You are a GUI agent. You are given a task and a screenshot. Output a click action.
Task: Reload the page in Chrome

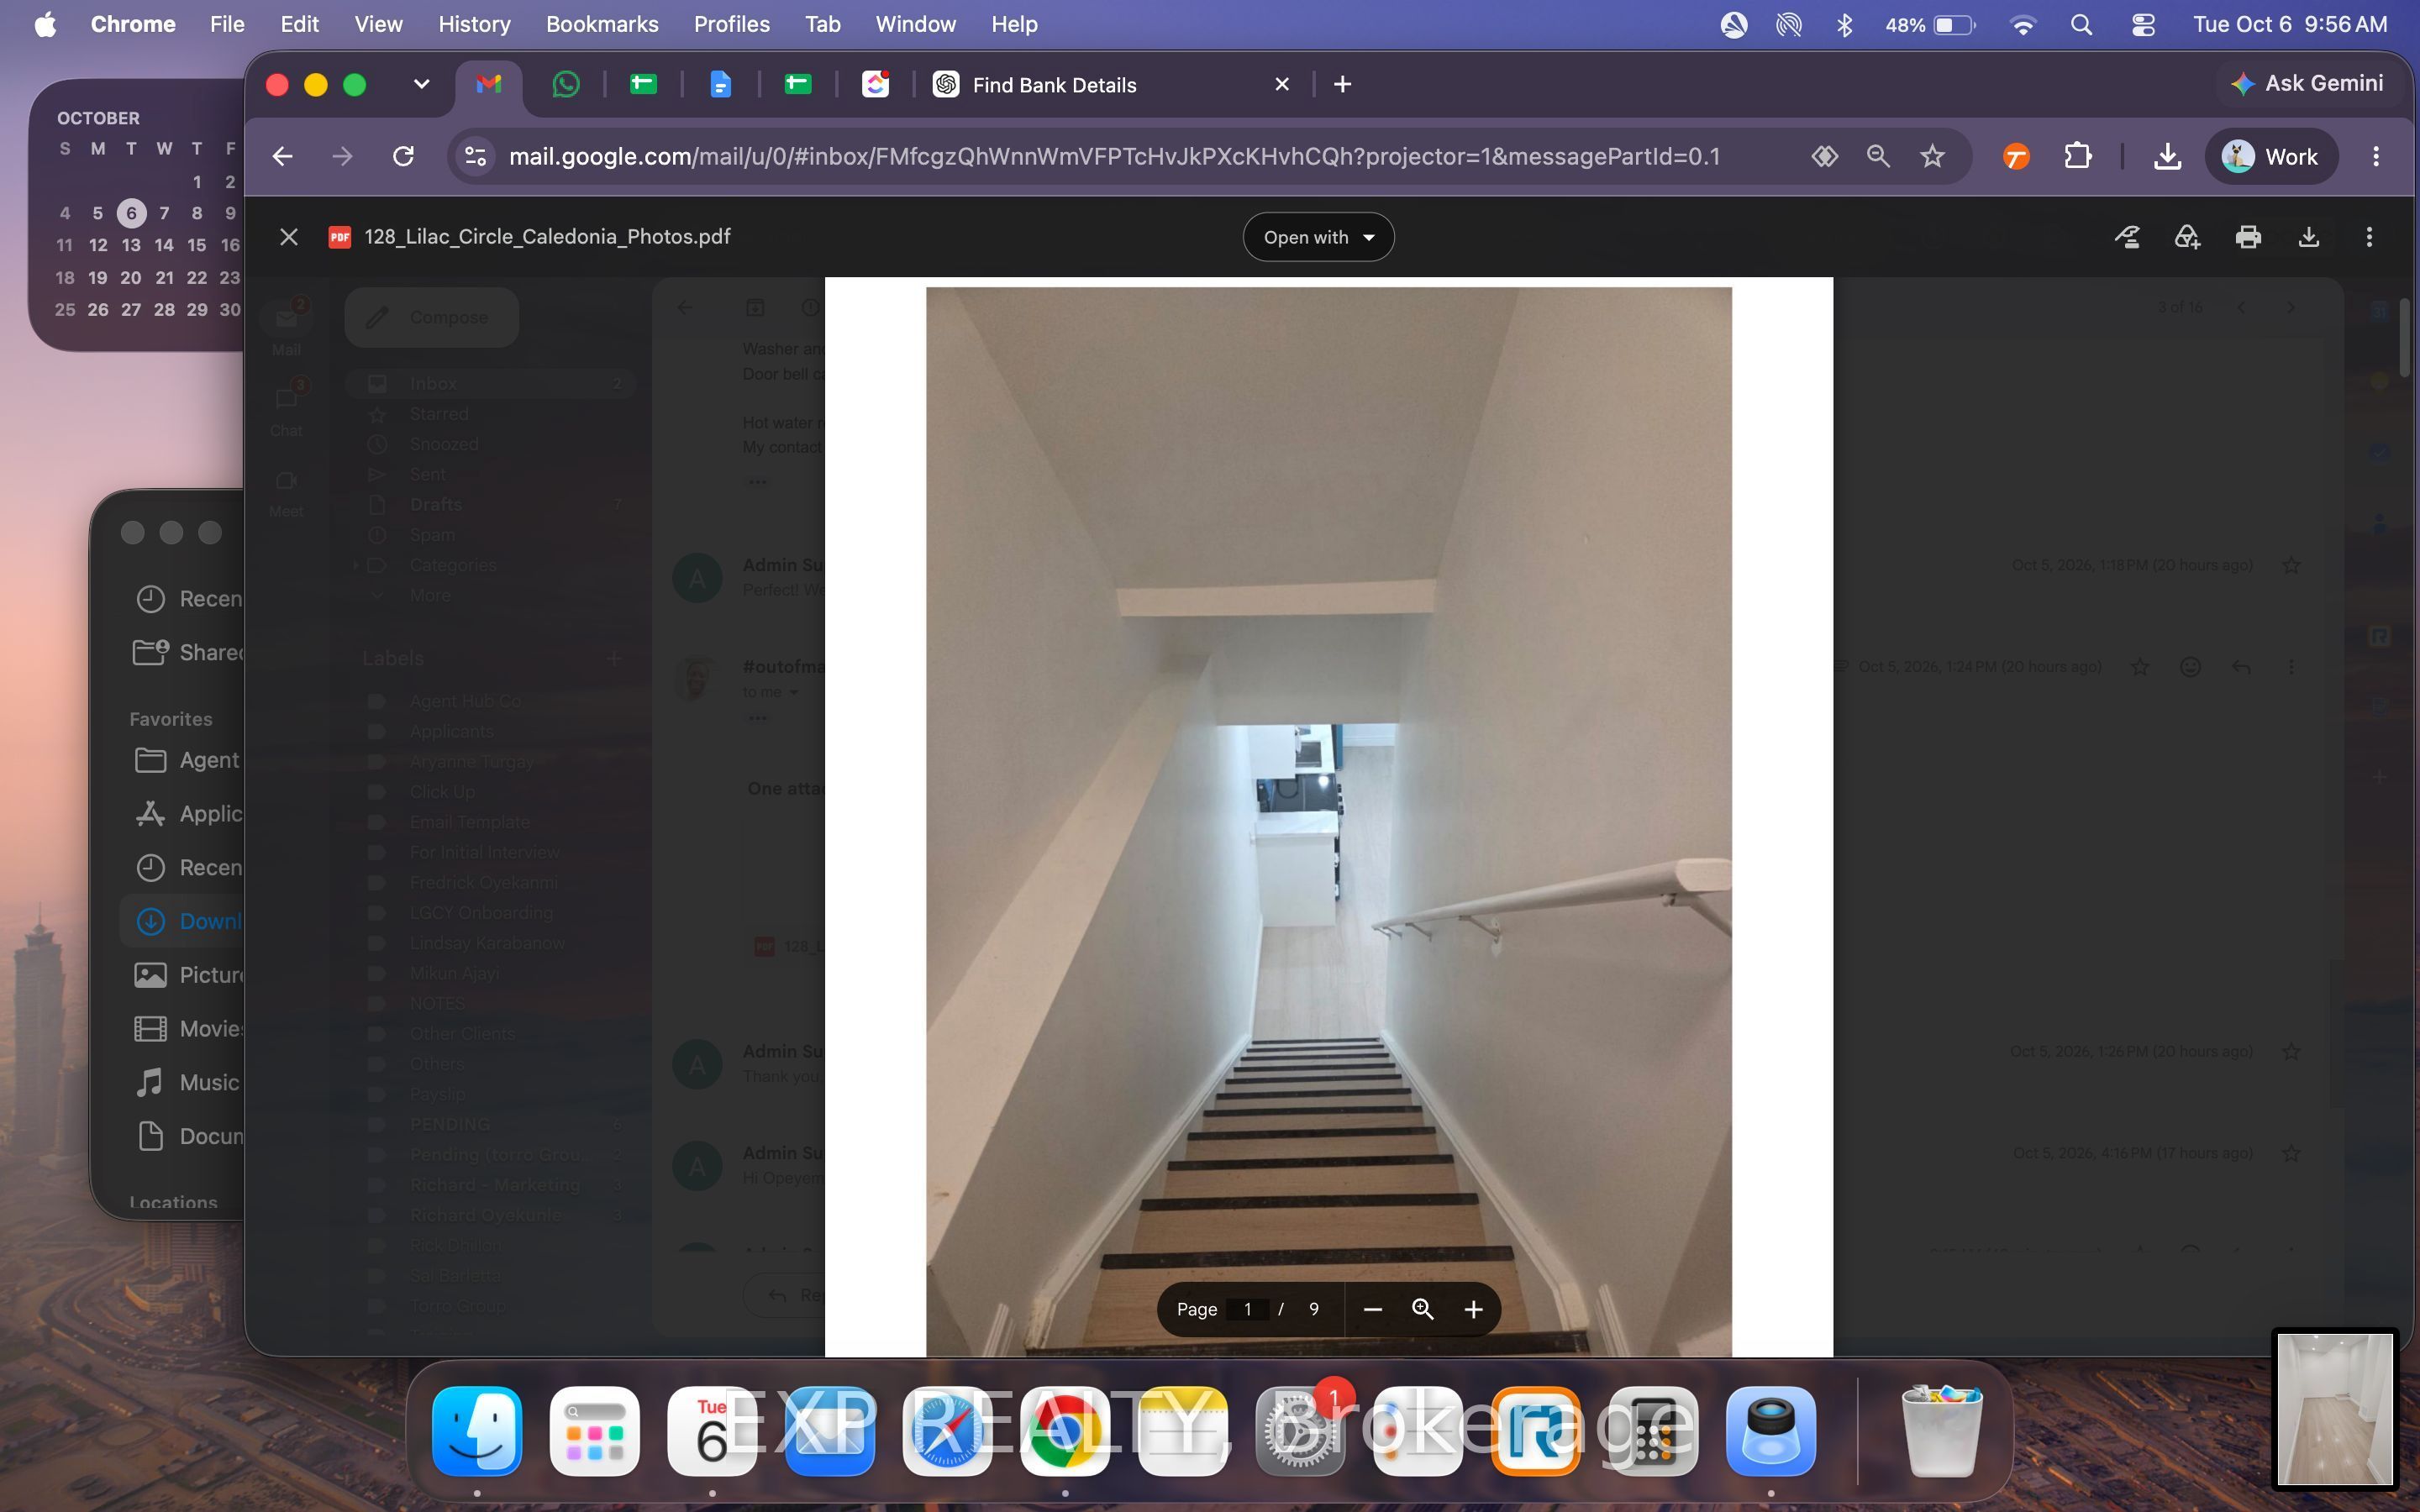(403, 156)
